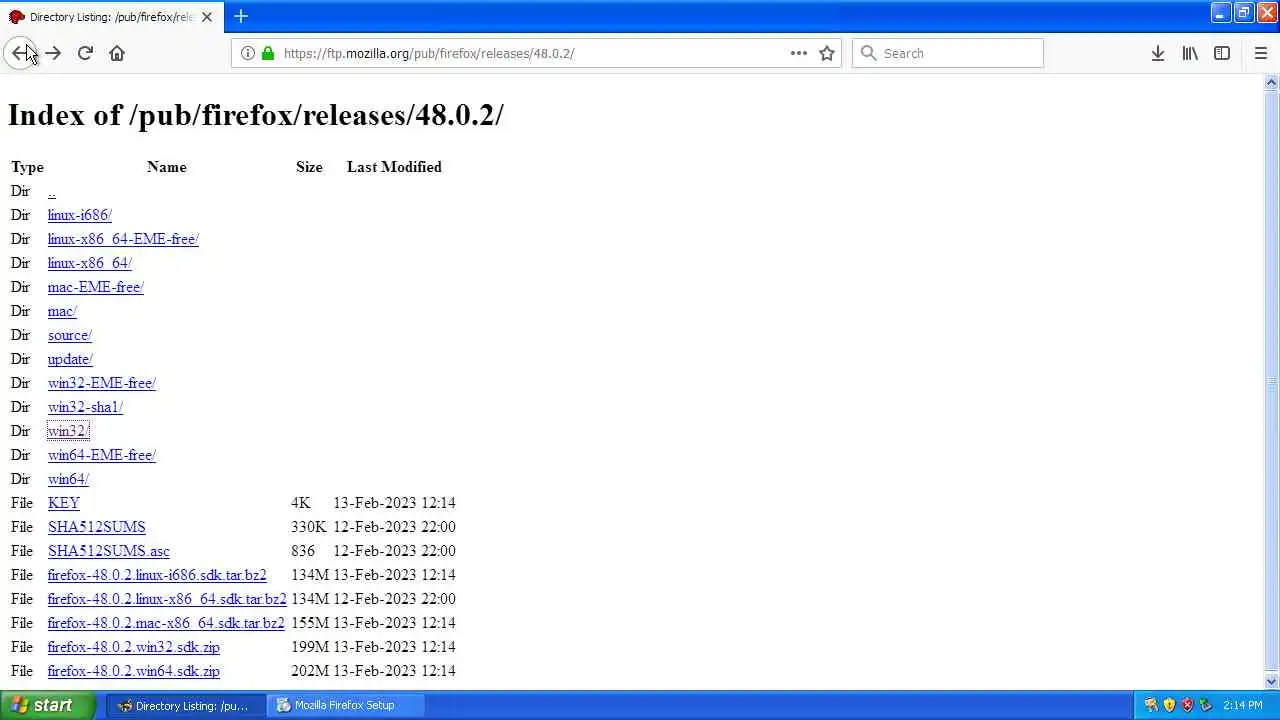Open the source/ directory

69,335
